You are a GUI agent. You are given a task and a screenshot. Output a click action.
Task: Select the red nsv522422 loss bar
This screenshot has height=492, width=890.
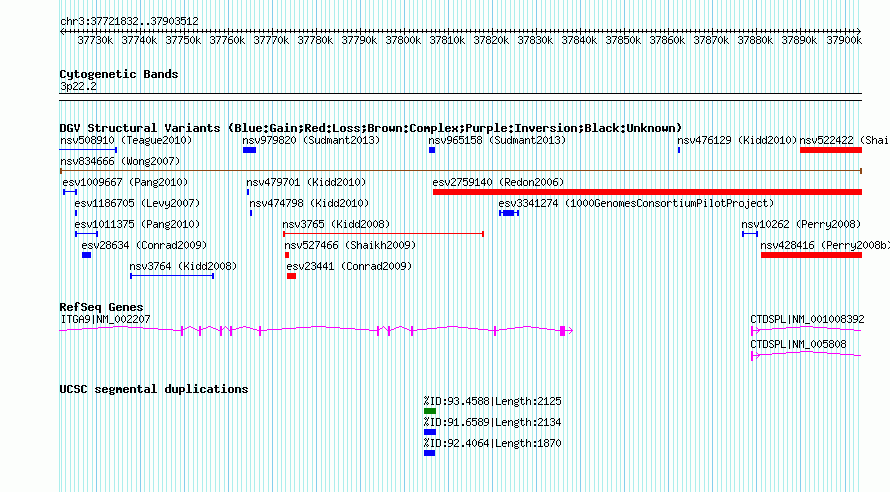coord(831,150)
